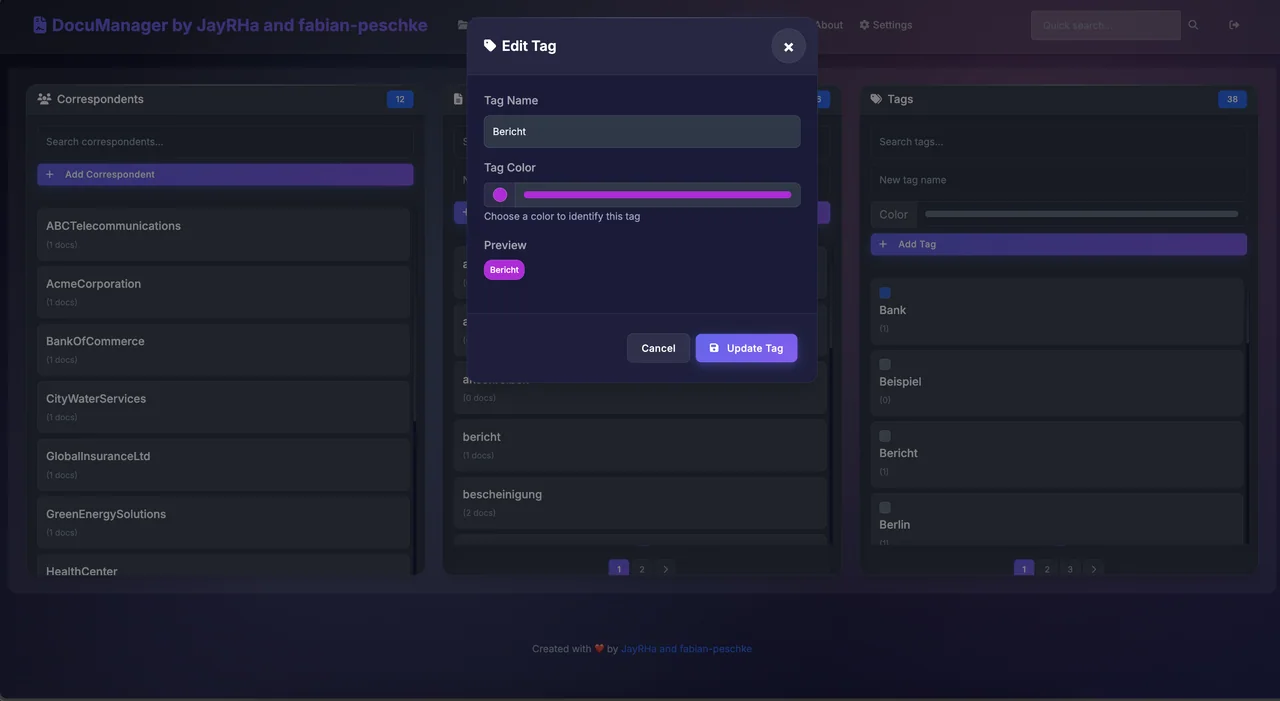Click the folder icon in top navigation
Image resolution: width=1280 pixels, height=701 pixels.
click(462, 25)
